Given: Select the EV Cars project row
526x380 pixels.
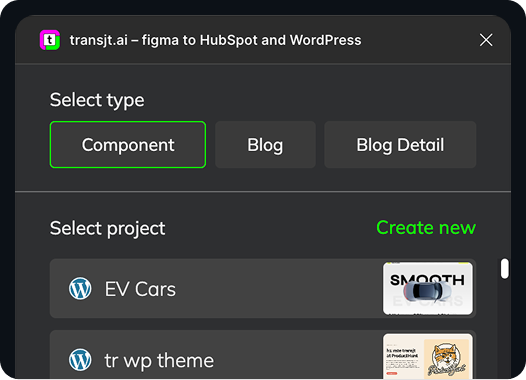Looking at the screenshot, I should [x=263, y=288].
